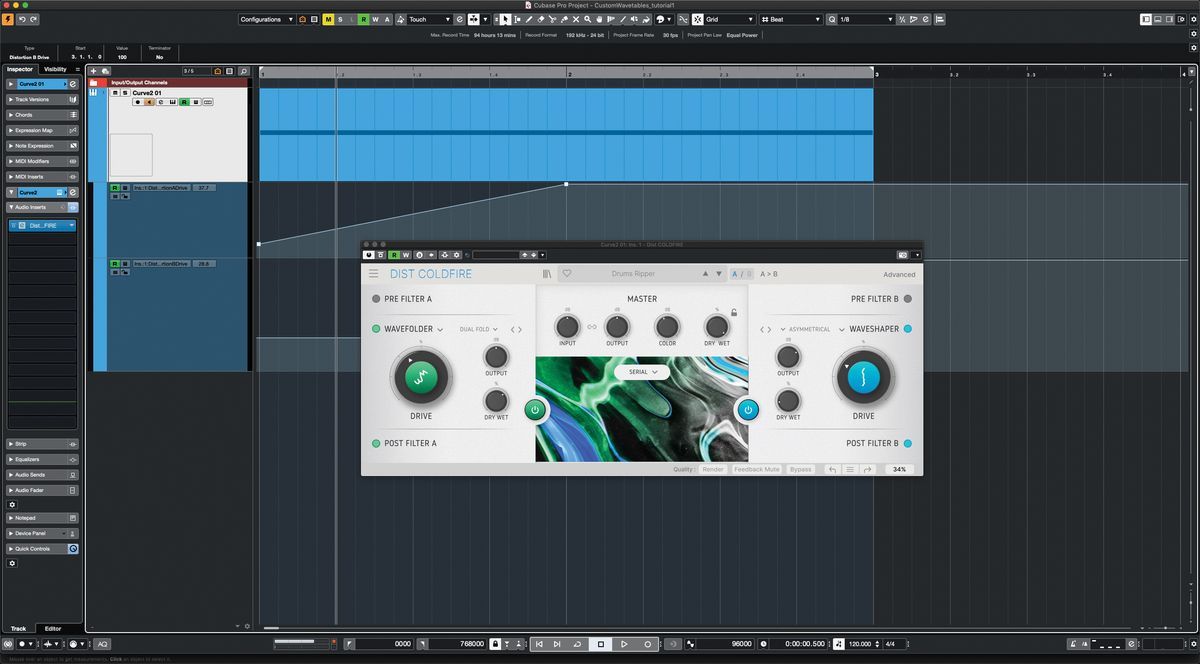Open the Serial routing dropdown in Master

pos(641,371)
